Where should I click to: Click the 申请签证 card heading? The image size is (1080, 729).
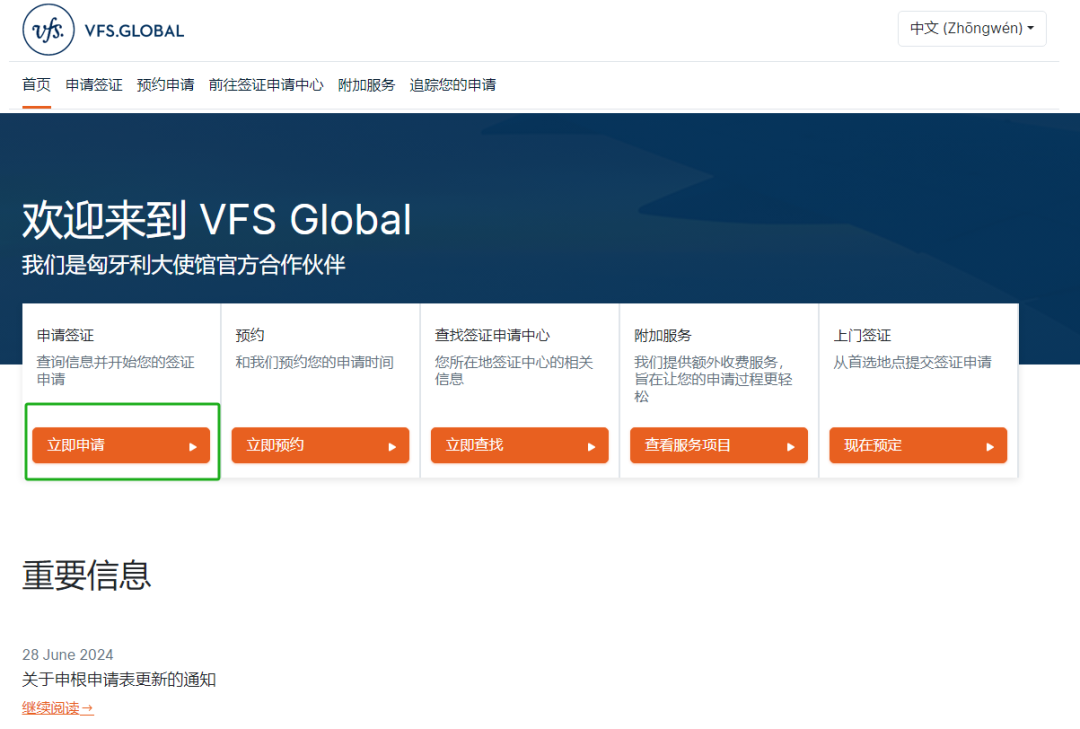[x=65, y=336]
